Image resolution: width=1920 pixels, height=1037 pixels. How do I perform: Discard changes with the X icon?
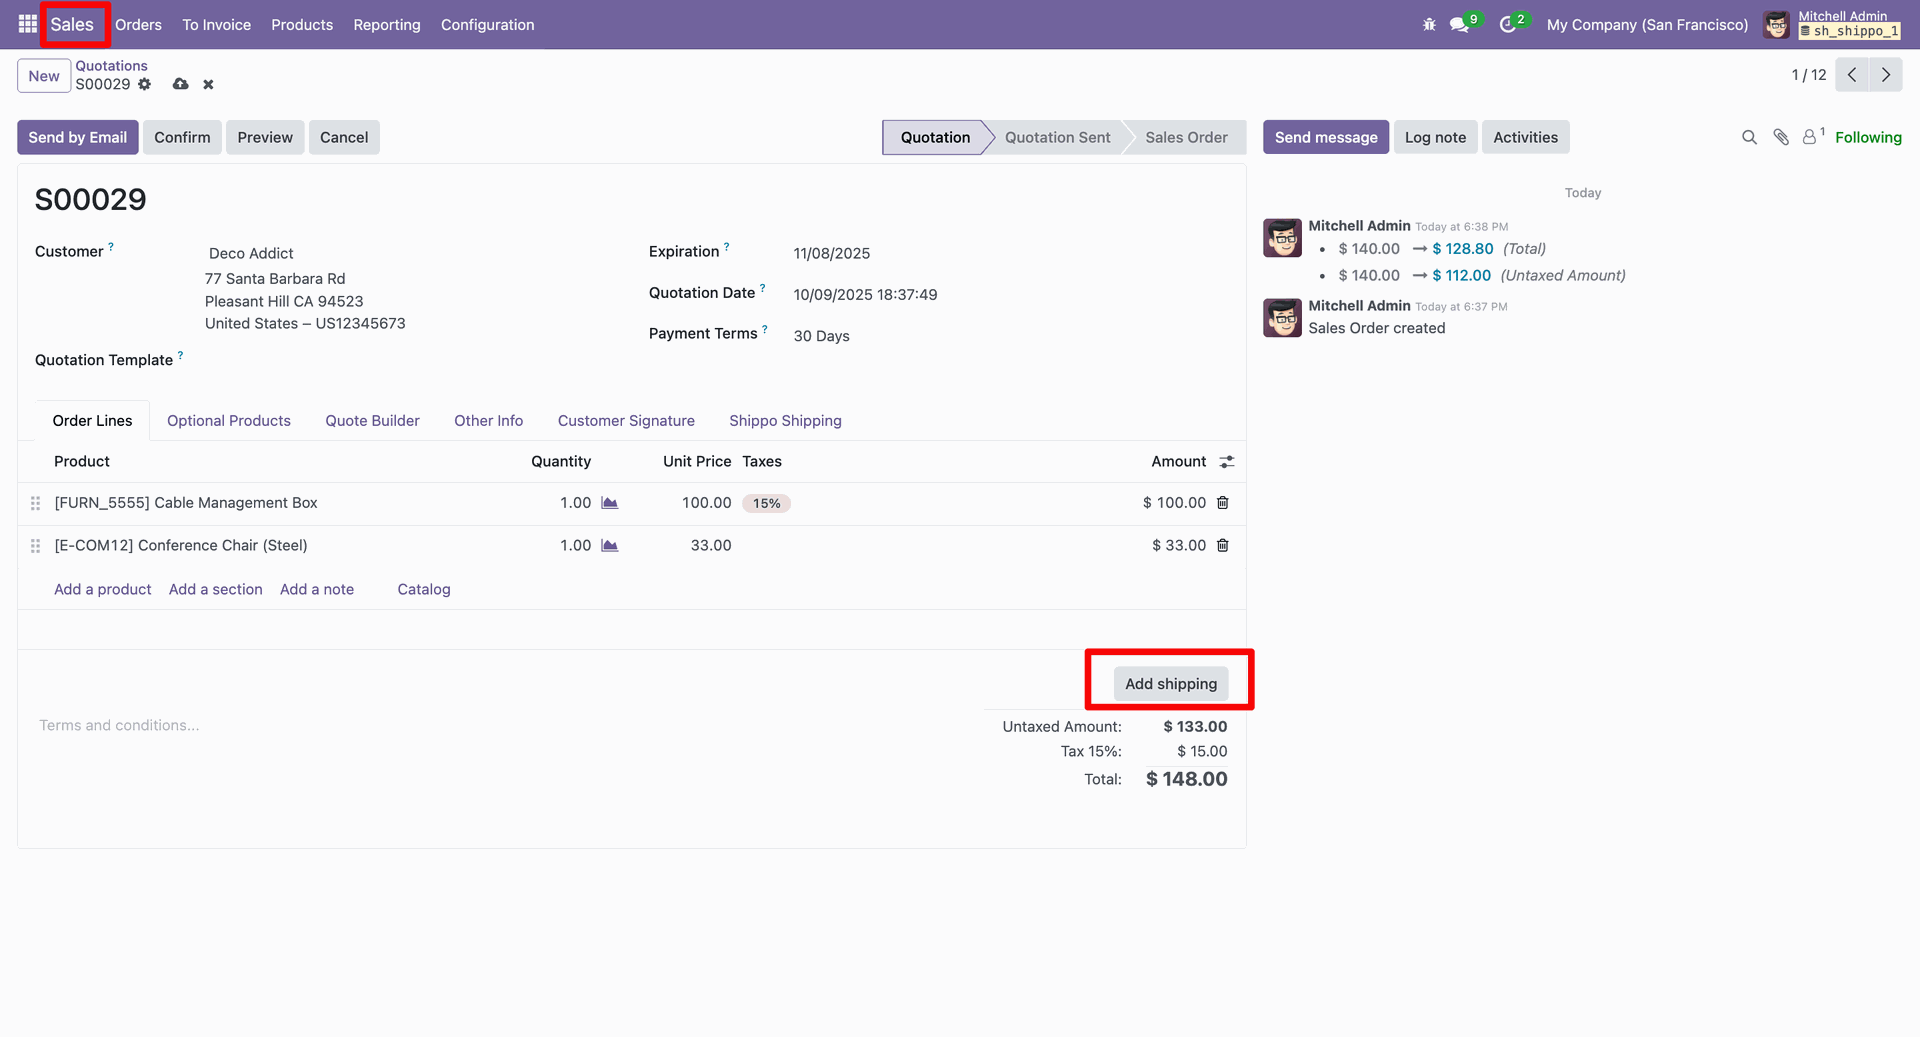(x=208, y=84)
